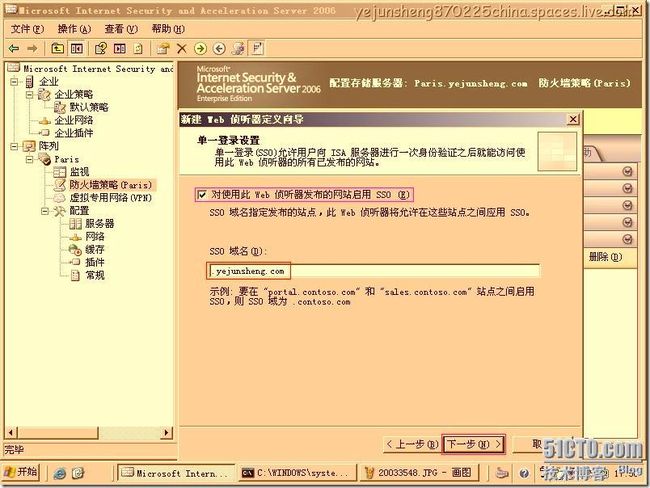Collapse the 阵列 tree node
650x488 pixels.
tap(15, 146)
